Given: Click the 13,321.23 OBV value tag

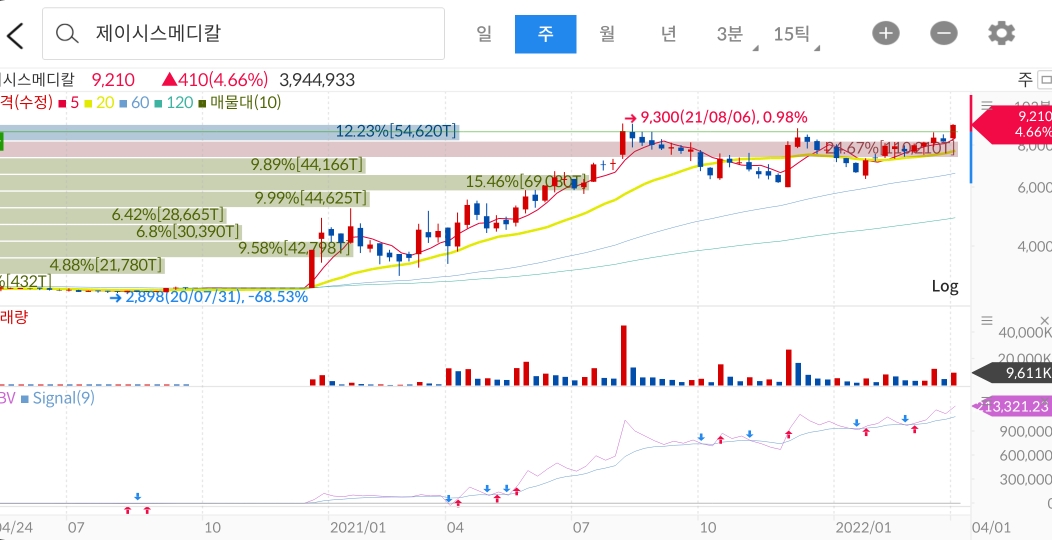Looking at the screenshot, I should tap(1012, 407).
